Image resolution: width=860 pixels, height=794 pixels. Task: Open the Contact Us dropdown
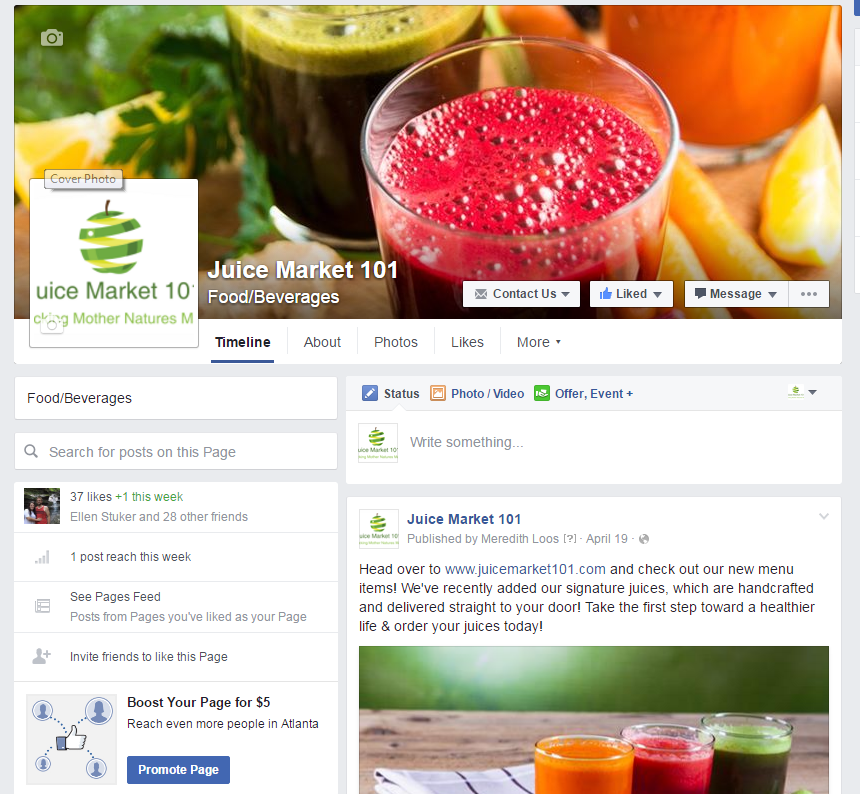tap(522, 294)
